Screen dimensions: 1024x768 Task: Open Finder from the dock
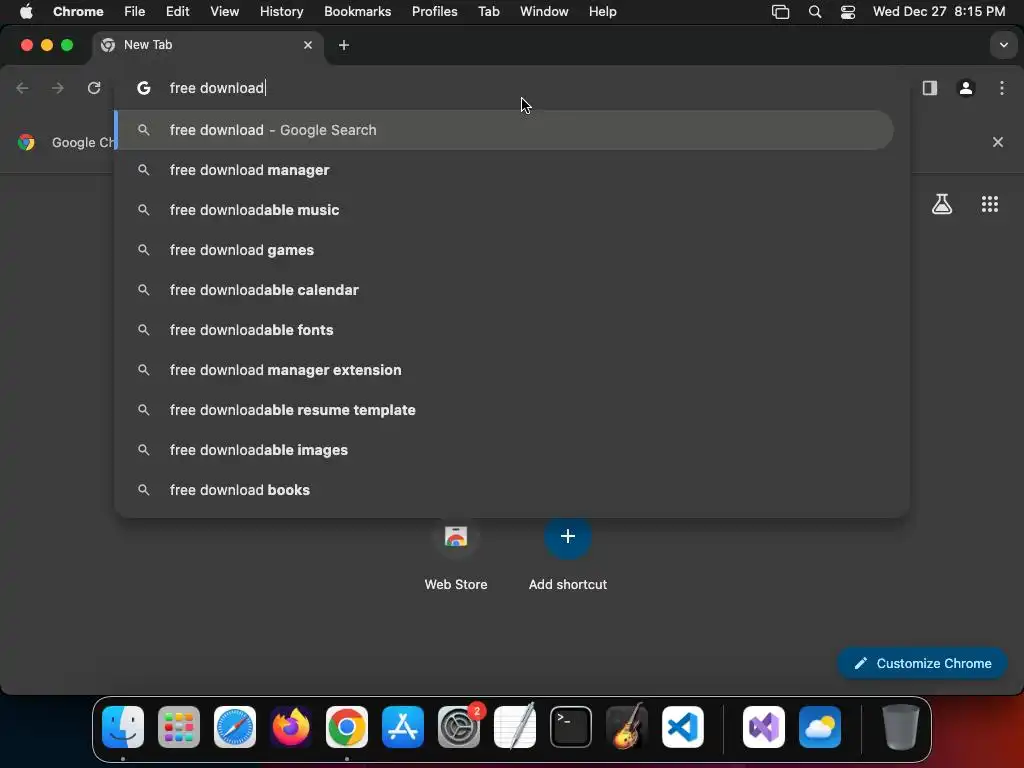click(x=123, y=727)
